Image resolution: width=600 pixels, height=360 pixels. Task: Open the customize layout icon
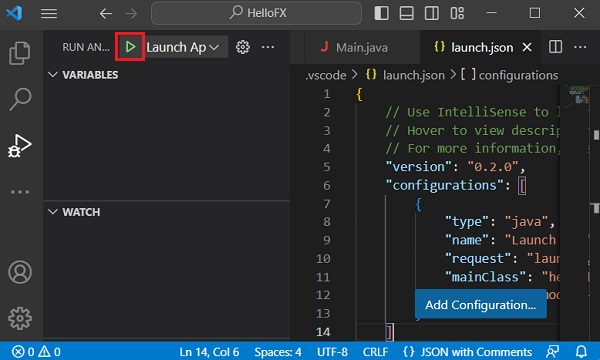point(457,13)
